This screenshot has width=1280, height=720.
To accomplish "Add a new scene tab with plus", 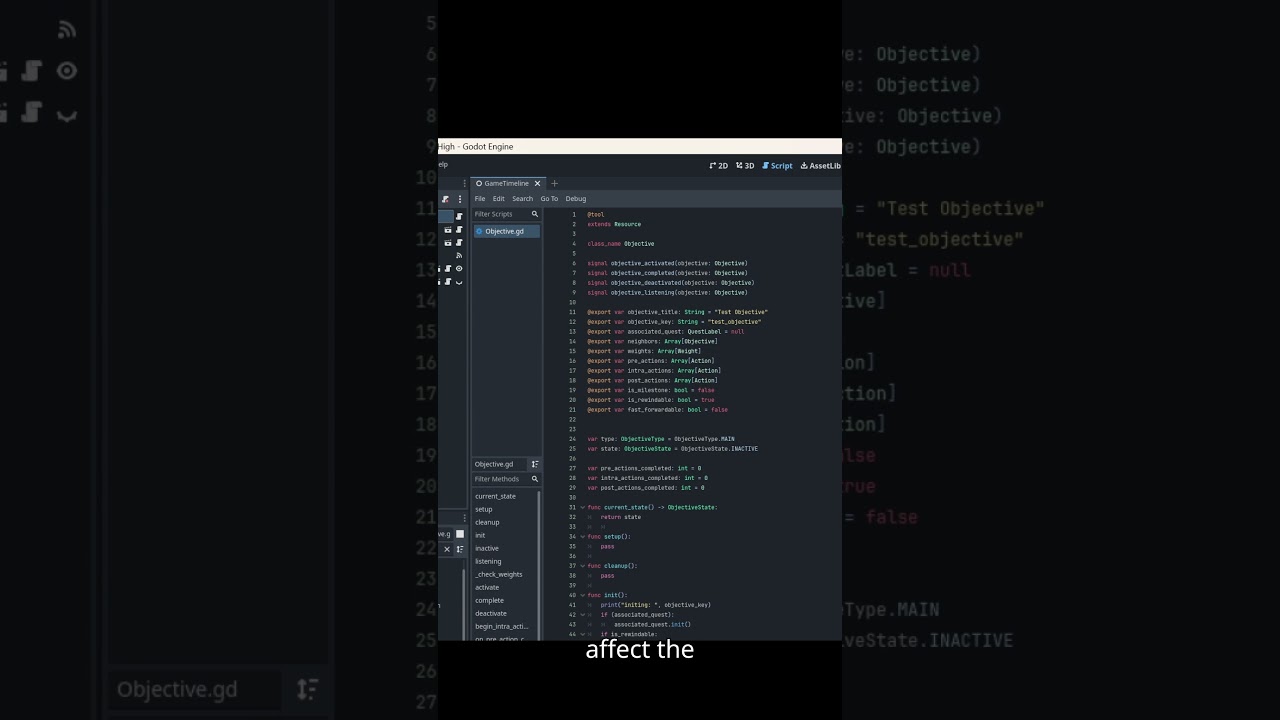I will (555, 184).
